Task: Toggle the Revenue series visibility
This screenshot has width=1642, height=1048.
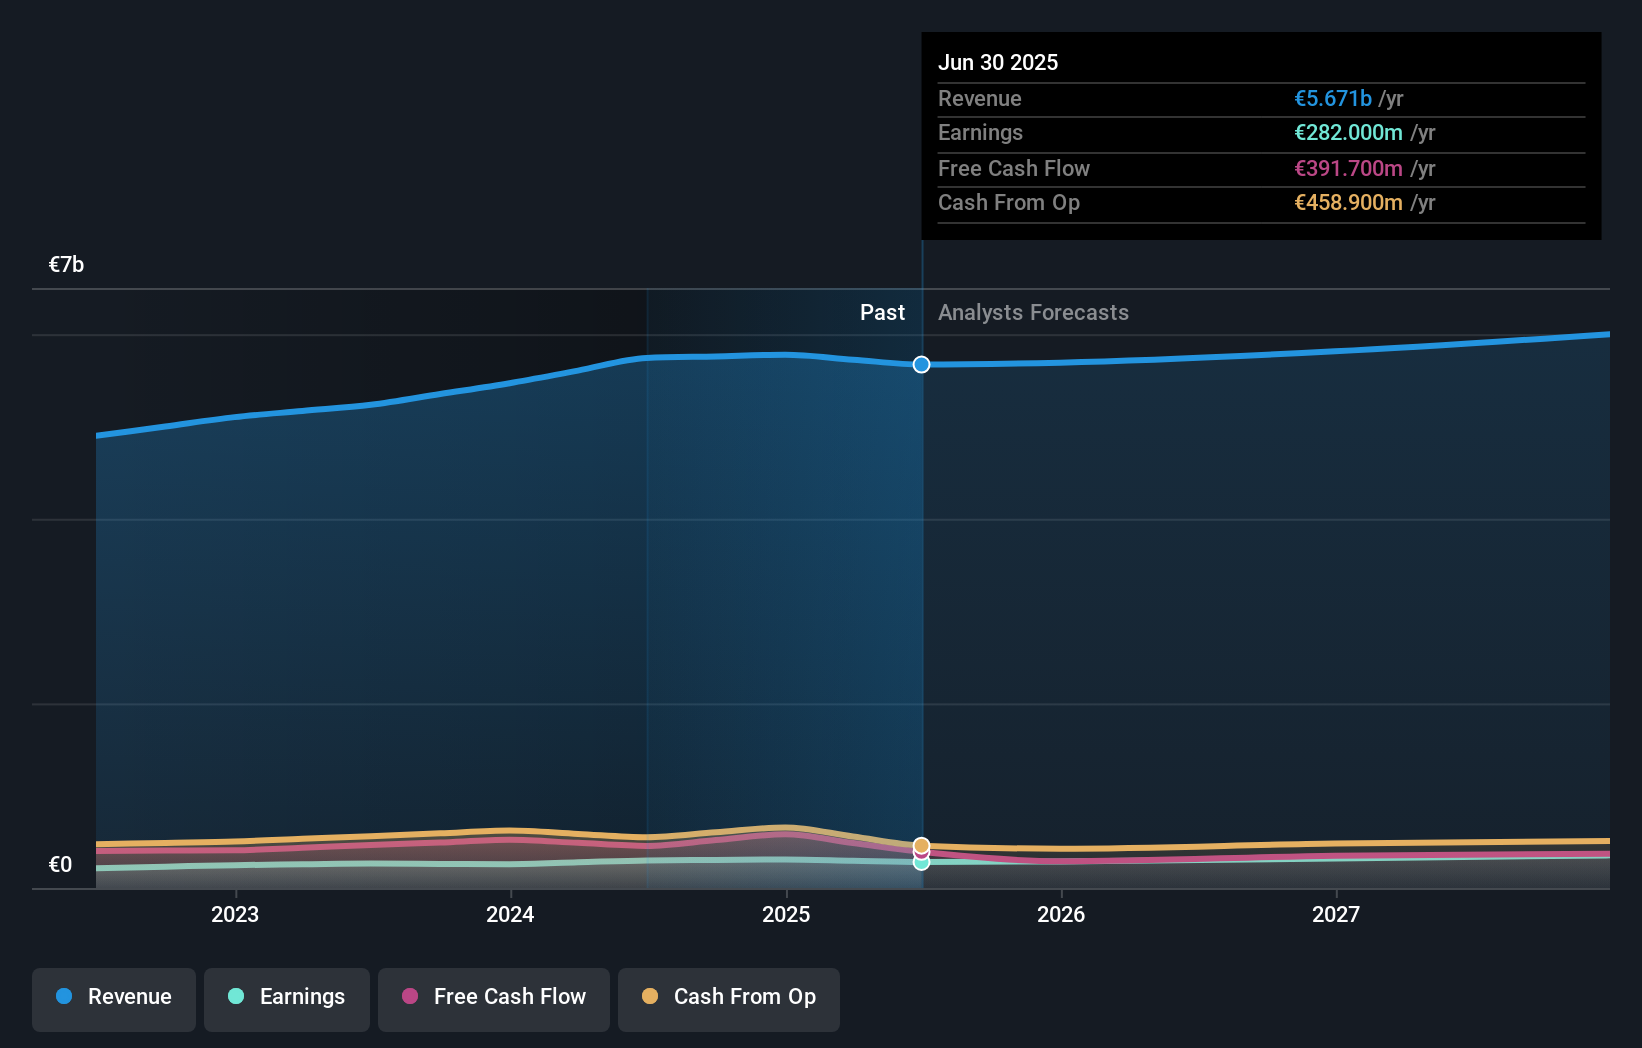Action: 113,999
